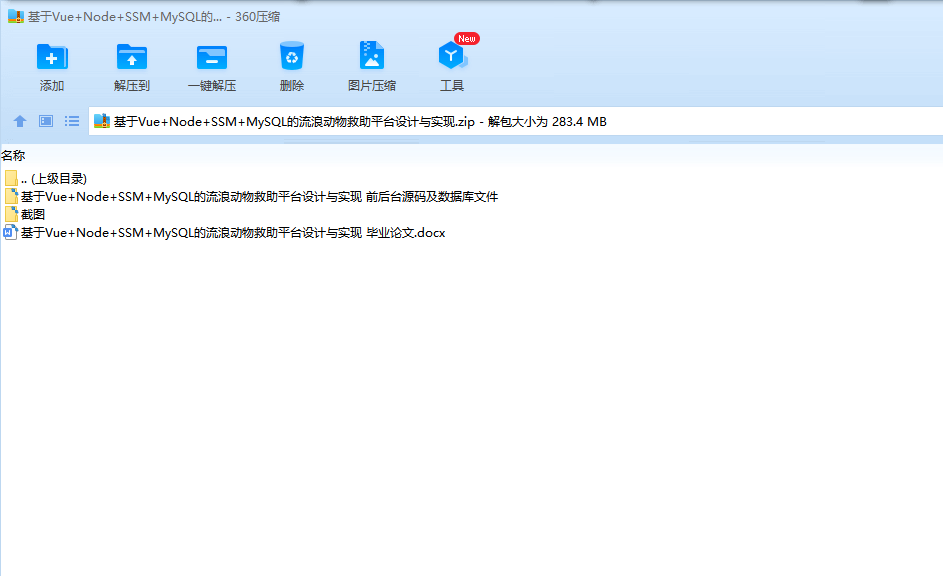Image resolution: width=943 pixels, height=576 pixels.
Task: Click the 添加 (Add) toolbar icon
Action: [x=52, y=57]
